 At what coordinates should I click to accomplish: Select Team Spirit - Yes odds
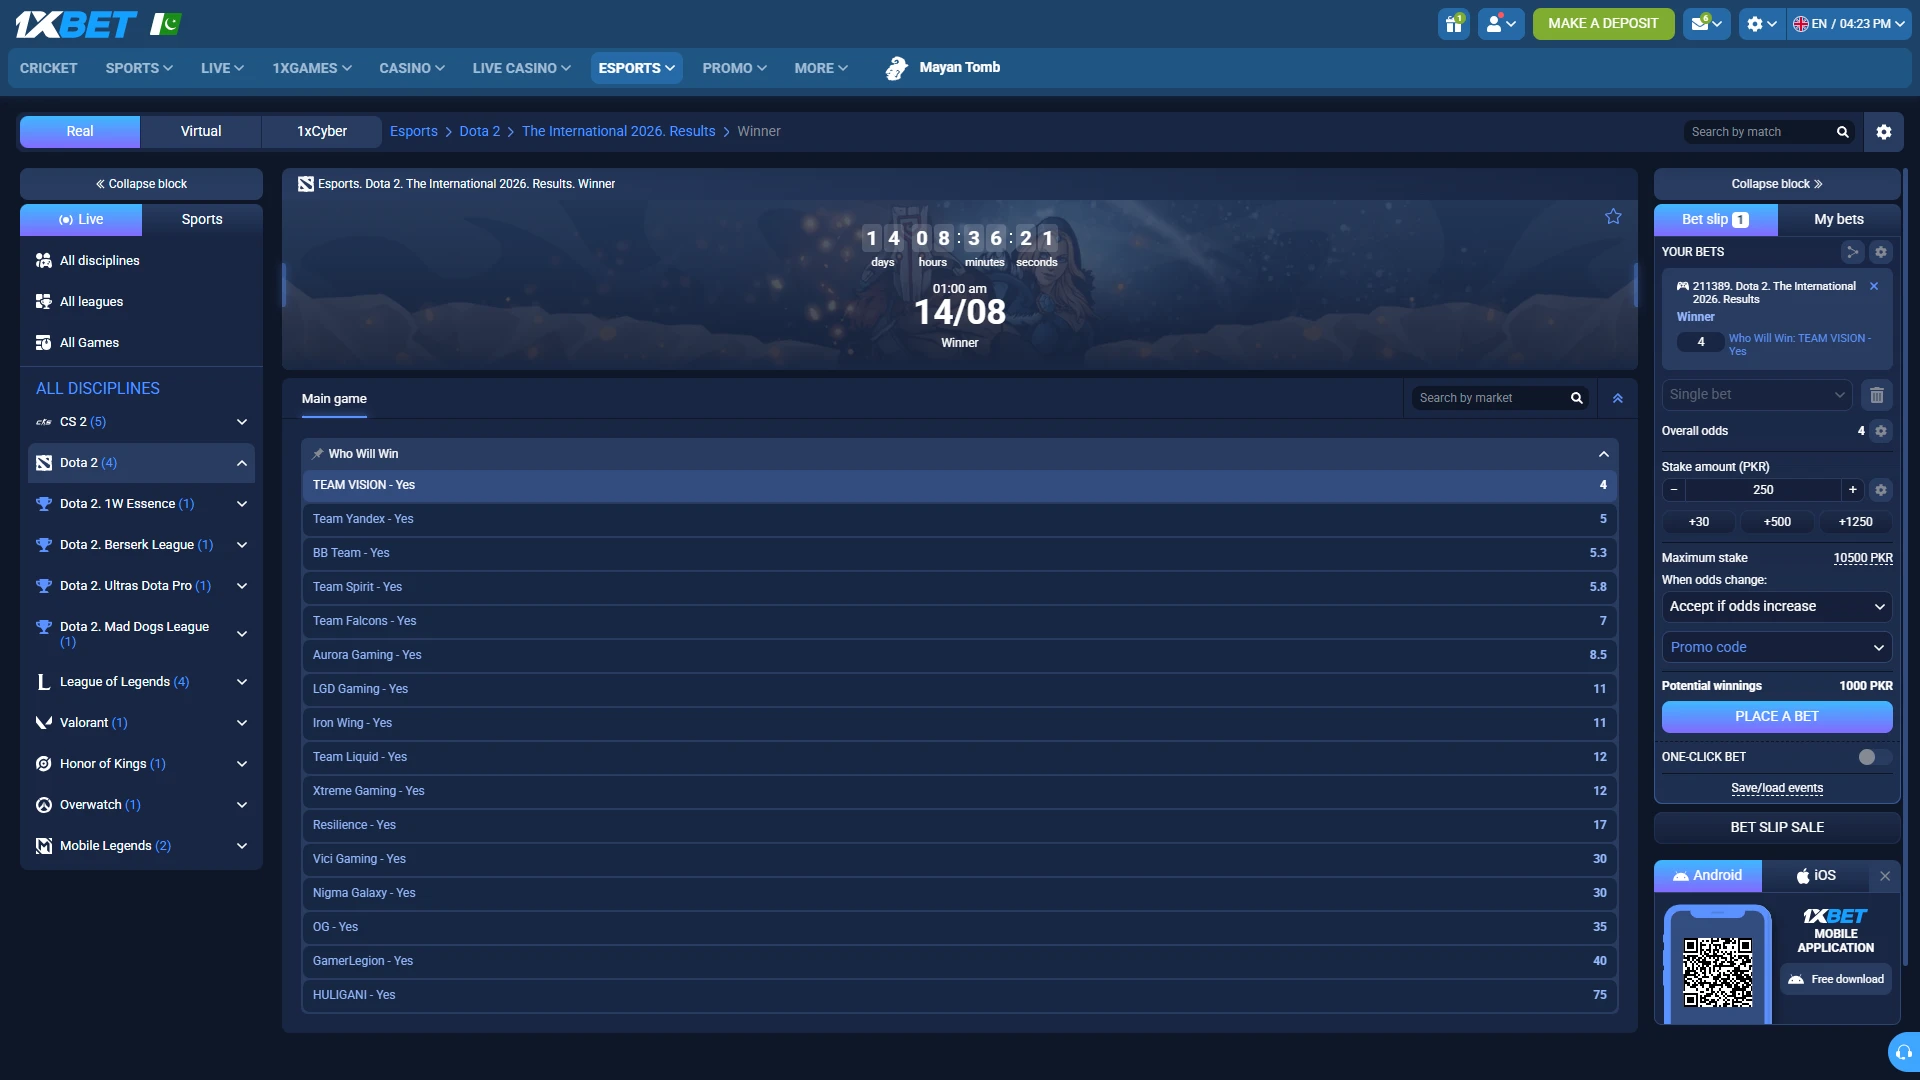coord(960,587)
